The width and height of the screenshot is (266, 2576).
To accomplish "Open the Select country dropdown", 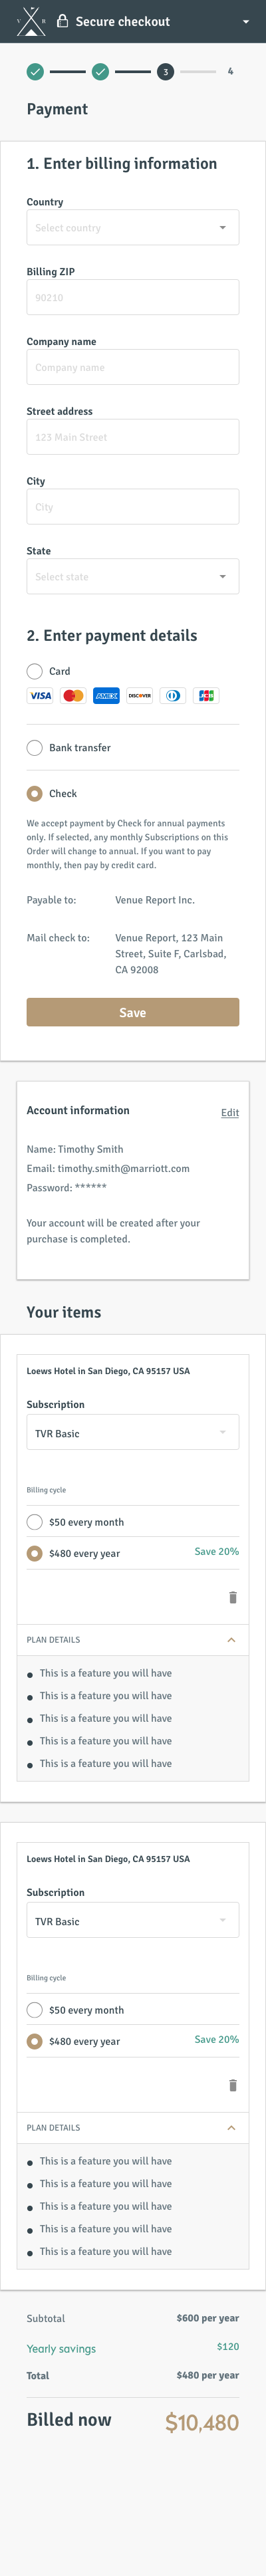I will 133,227.
